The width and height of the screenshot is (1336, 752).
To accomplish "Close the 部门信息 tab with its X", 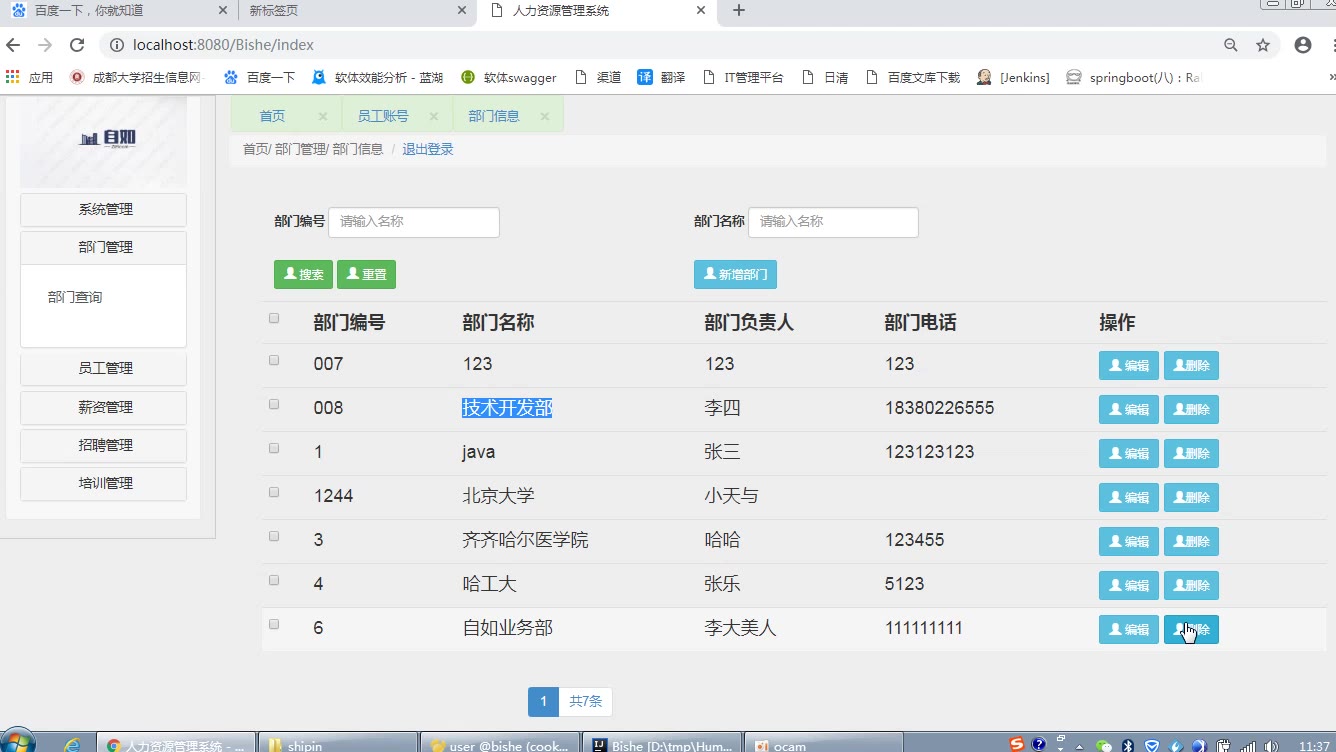I will point(545,116).
